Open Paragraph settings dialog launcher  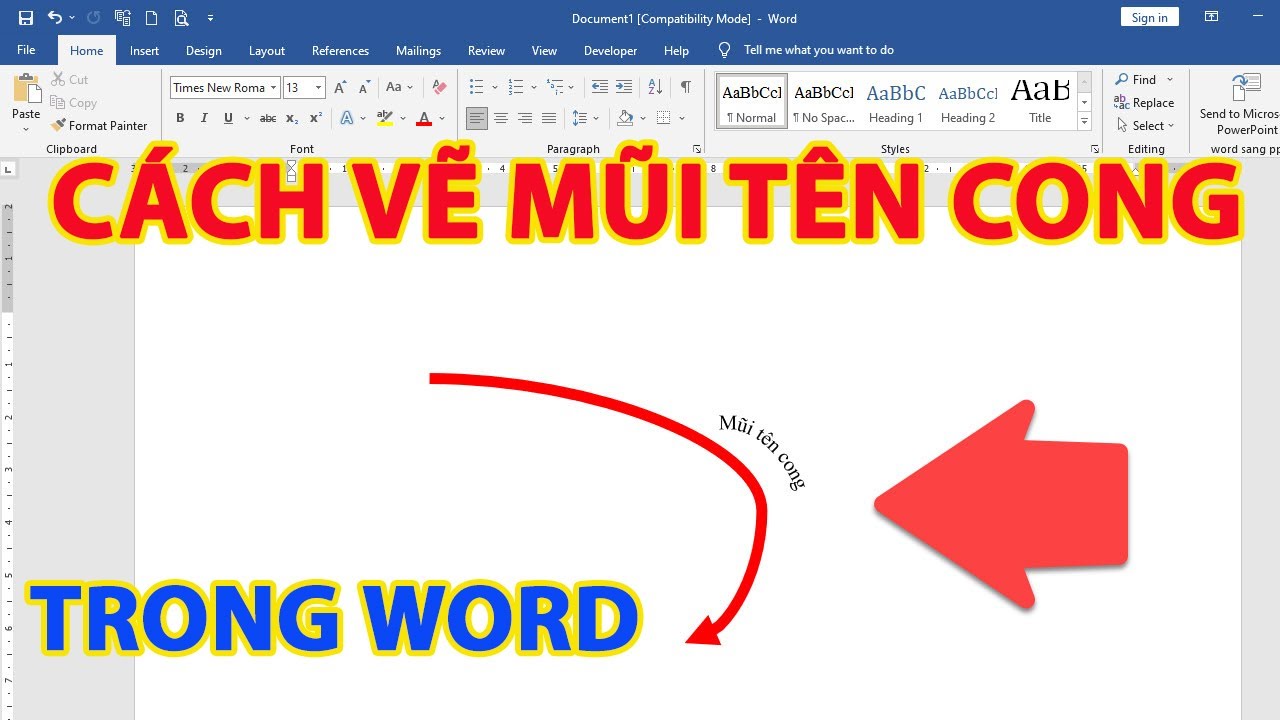click(x=697, y=149)
